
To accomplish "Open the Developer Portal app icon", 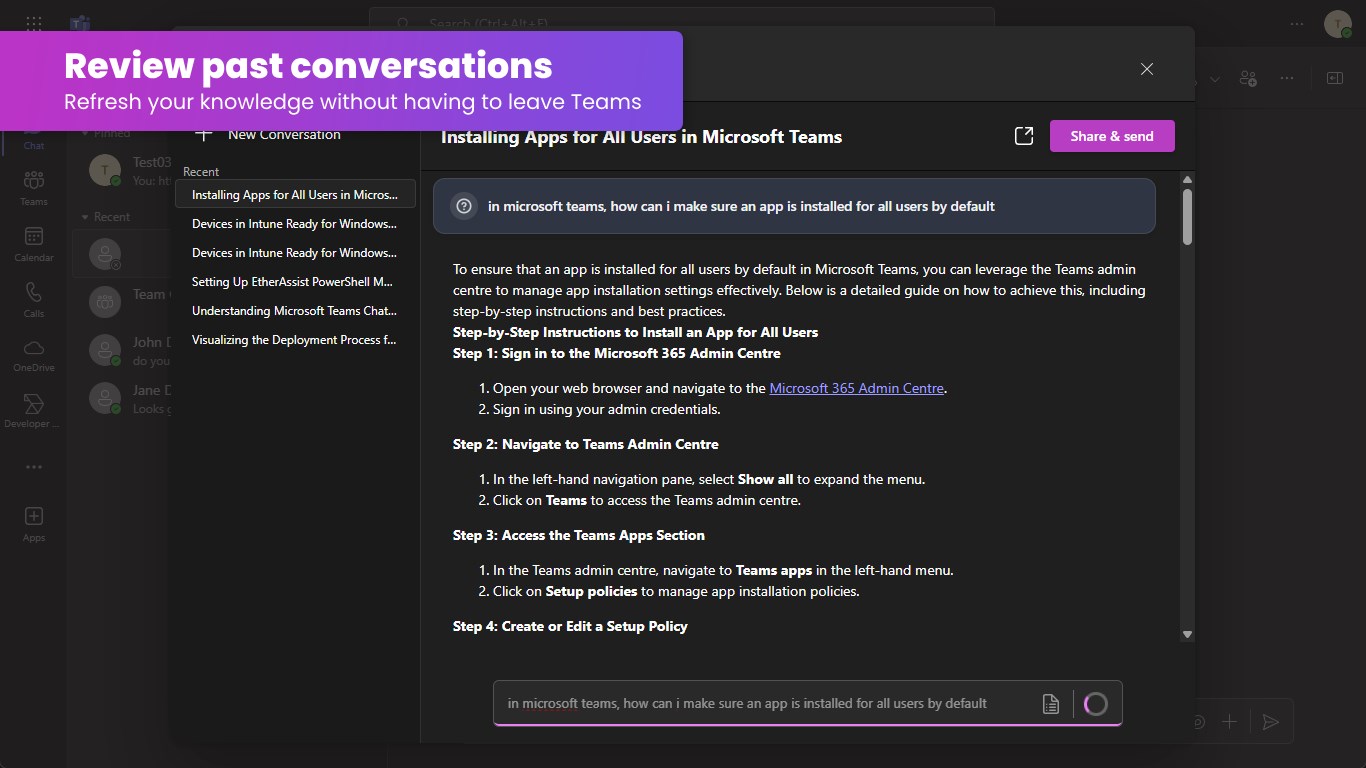I will point(34,410).
